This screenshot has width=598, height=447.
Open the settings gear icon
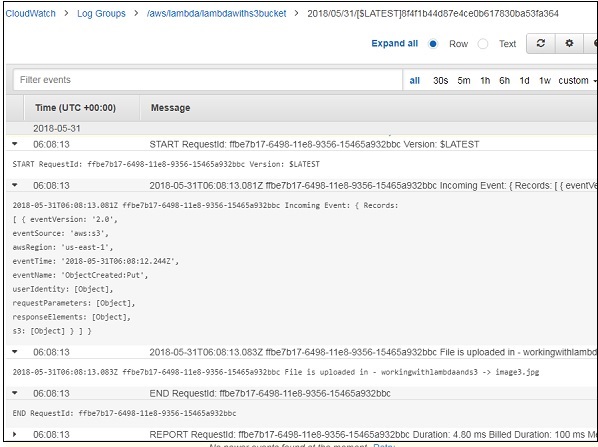point(569,43)
